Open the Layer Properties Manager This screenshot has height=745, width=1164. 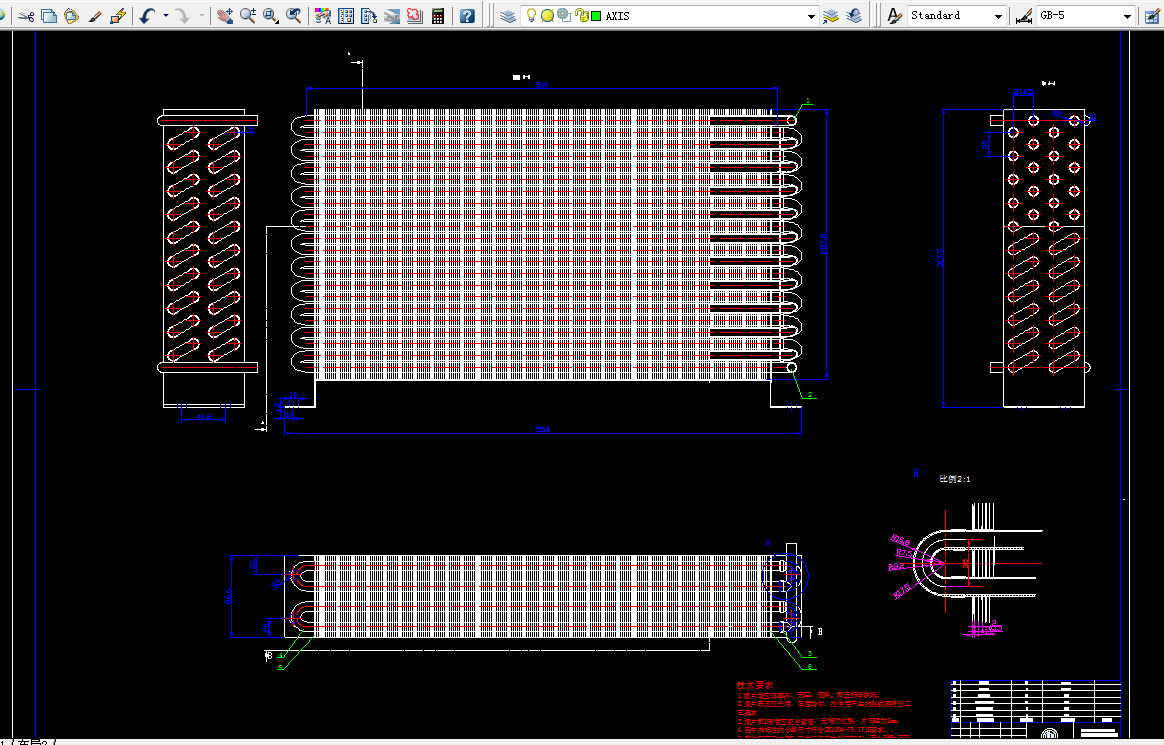(508, 16)
